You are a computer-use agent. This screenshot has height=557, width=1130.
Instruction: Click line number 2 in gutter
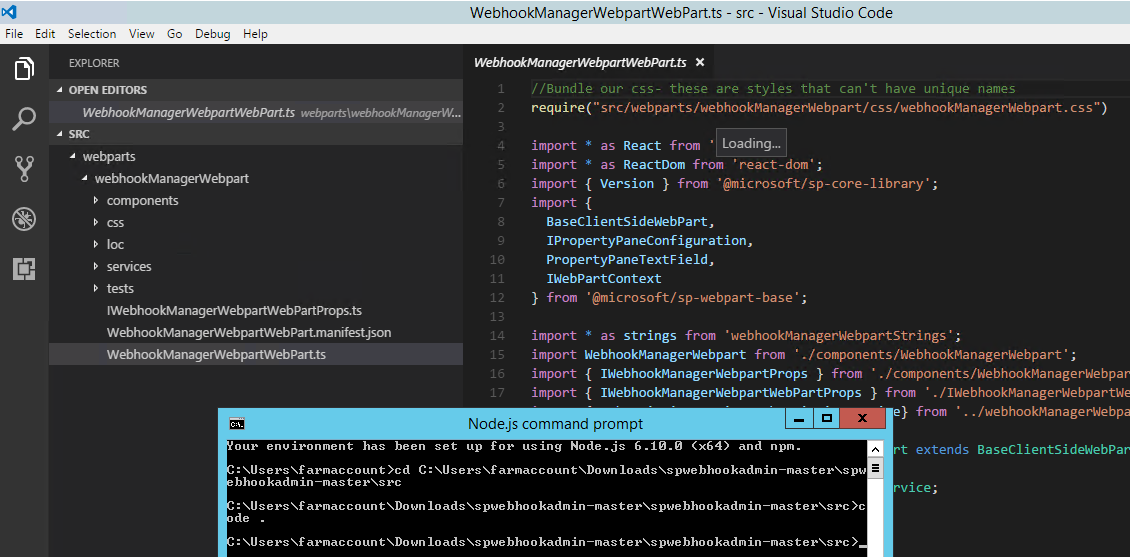501,107
